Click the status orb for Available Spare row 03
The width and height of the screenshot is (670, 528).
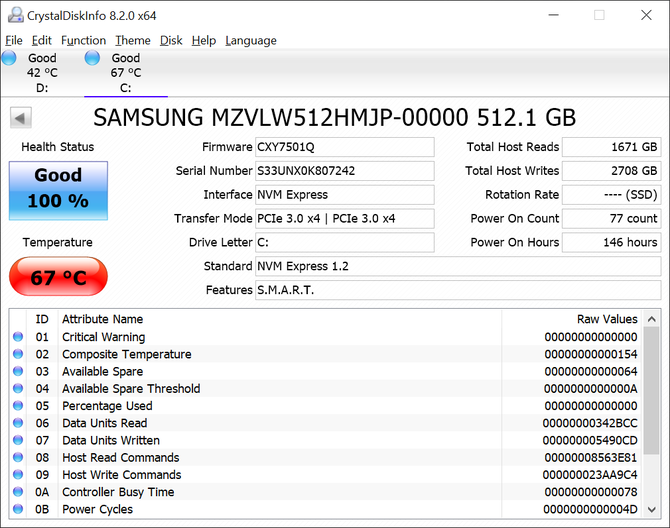coord(18,371)
